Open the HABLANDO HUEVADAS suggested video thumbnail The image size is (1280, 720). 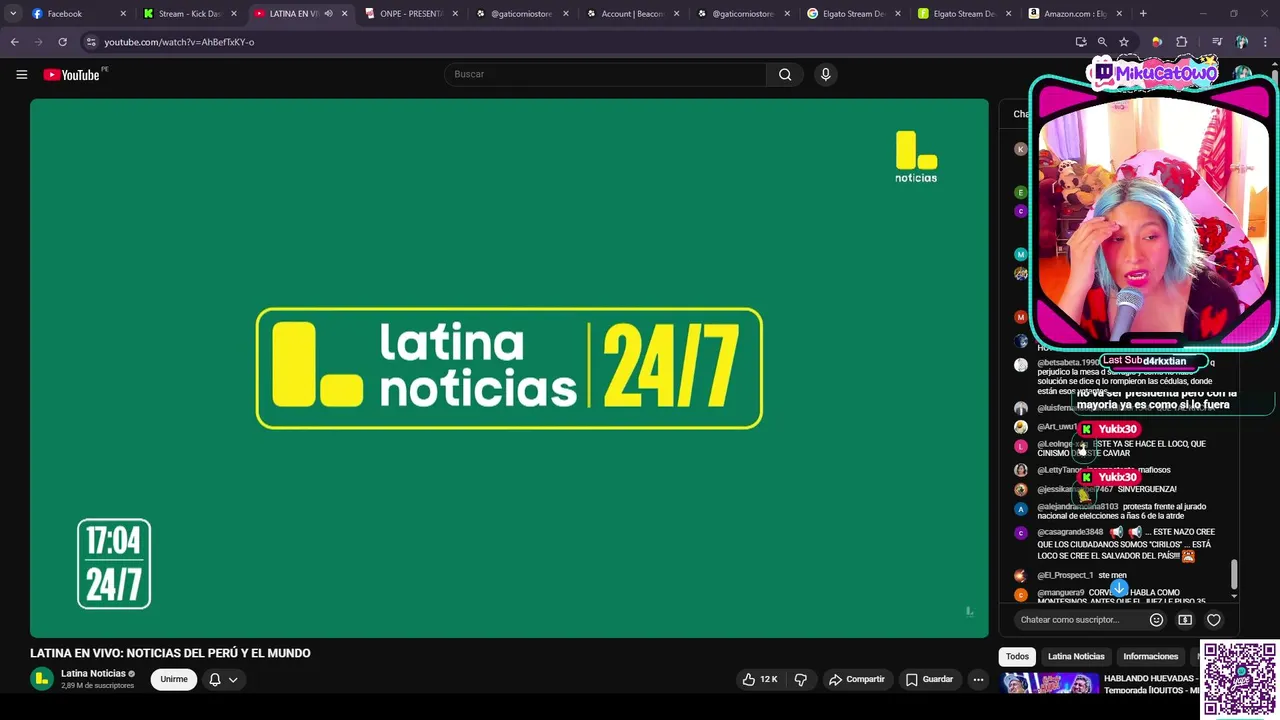(x=1050, y=684)
